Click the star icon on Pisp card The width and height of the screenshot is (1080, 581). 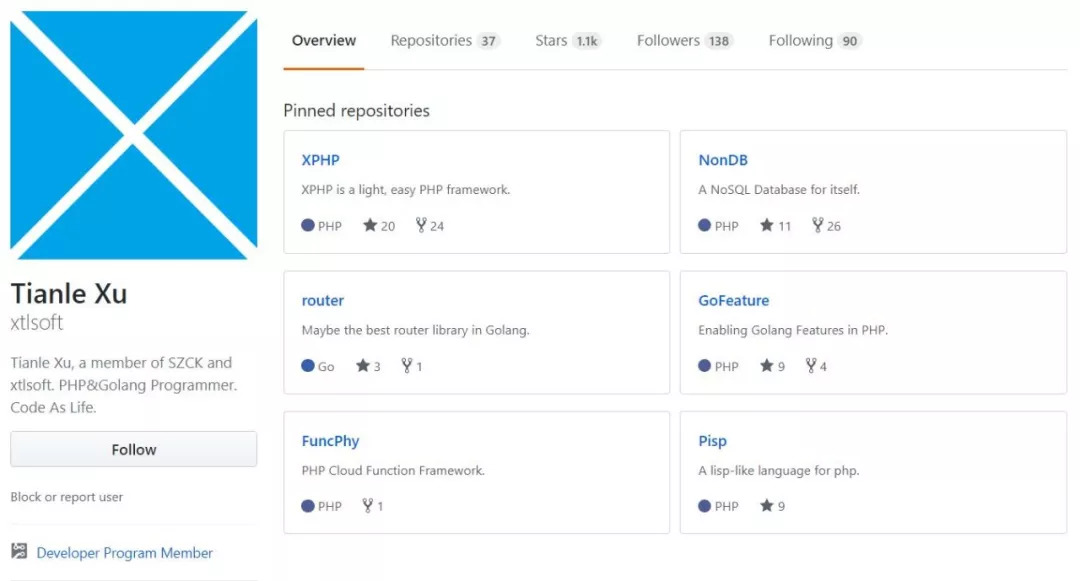pos(767,506)
